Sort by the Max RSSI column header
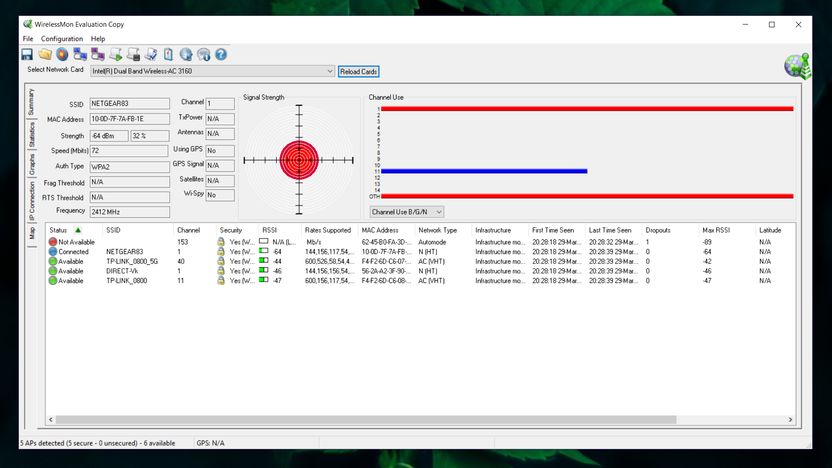832x468 pixels. (x=716, y=230)
